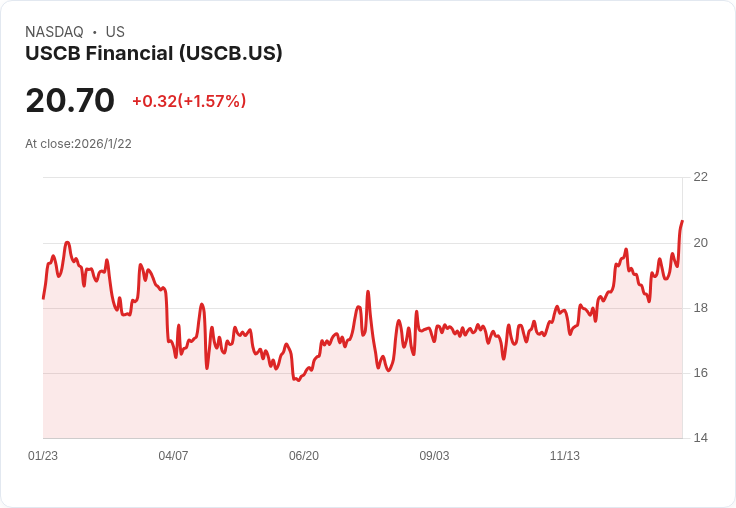Screen dimensions: 736x508
Task: Click the 11/13 date axis label
Action: [x=565, y=455]
